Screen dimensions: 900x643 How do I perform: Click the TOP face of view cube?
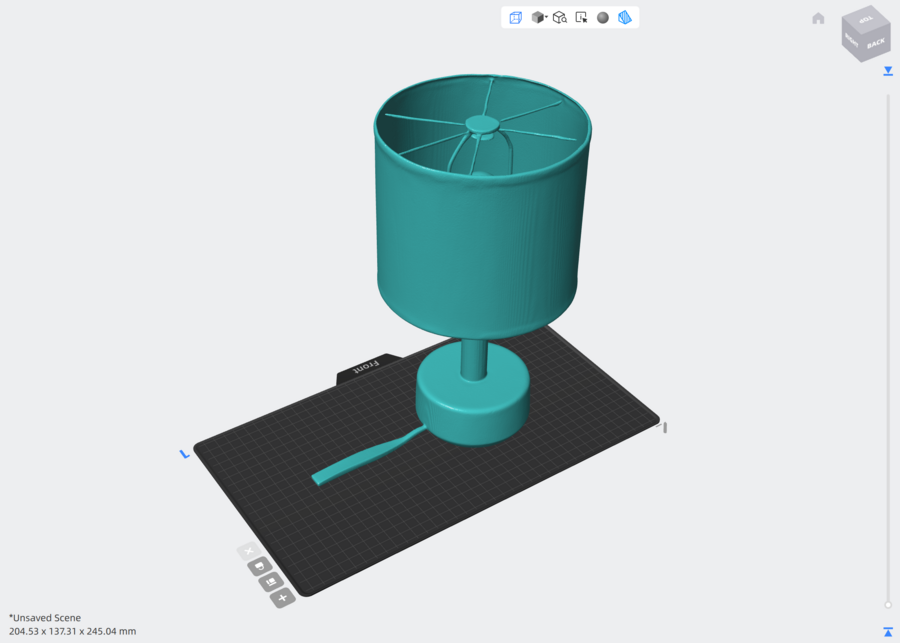tap(866, 19)
